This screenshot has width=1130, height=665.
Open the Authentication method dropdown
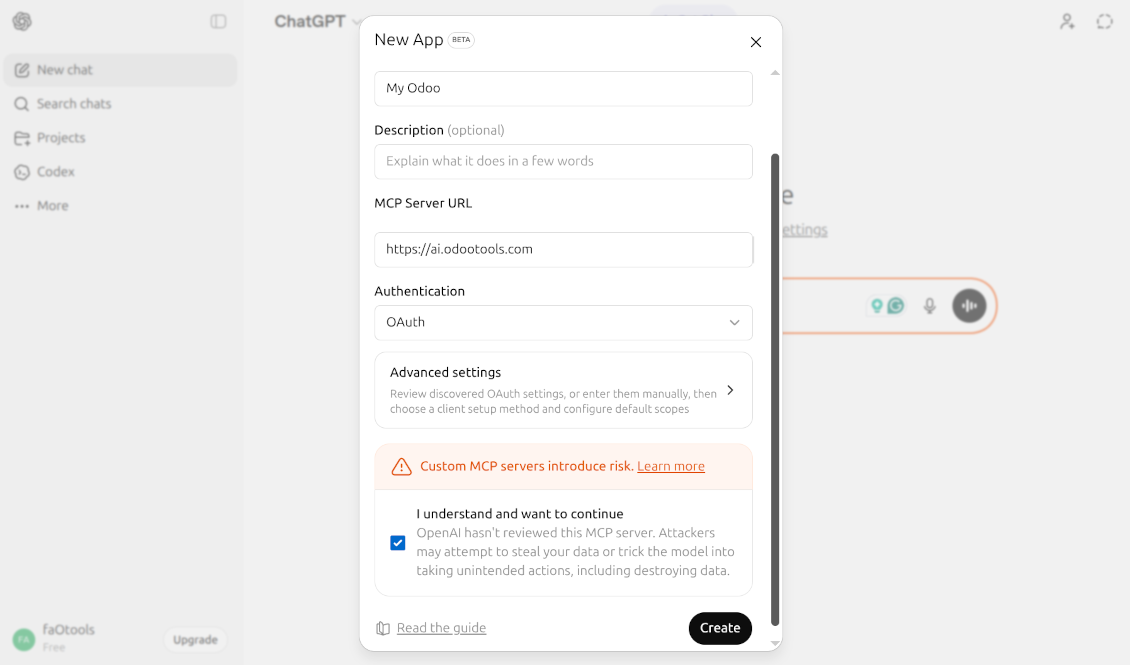(x=563, y=322)
